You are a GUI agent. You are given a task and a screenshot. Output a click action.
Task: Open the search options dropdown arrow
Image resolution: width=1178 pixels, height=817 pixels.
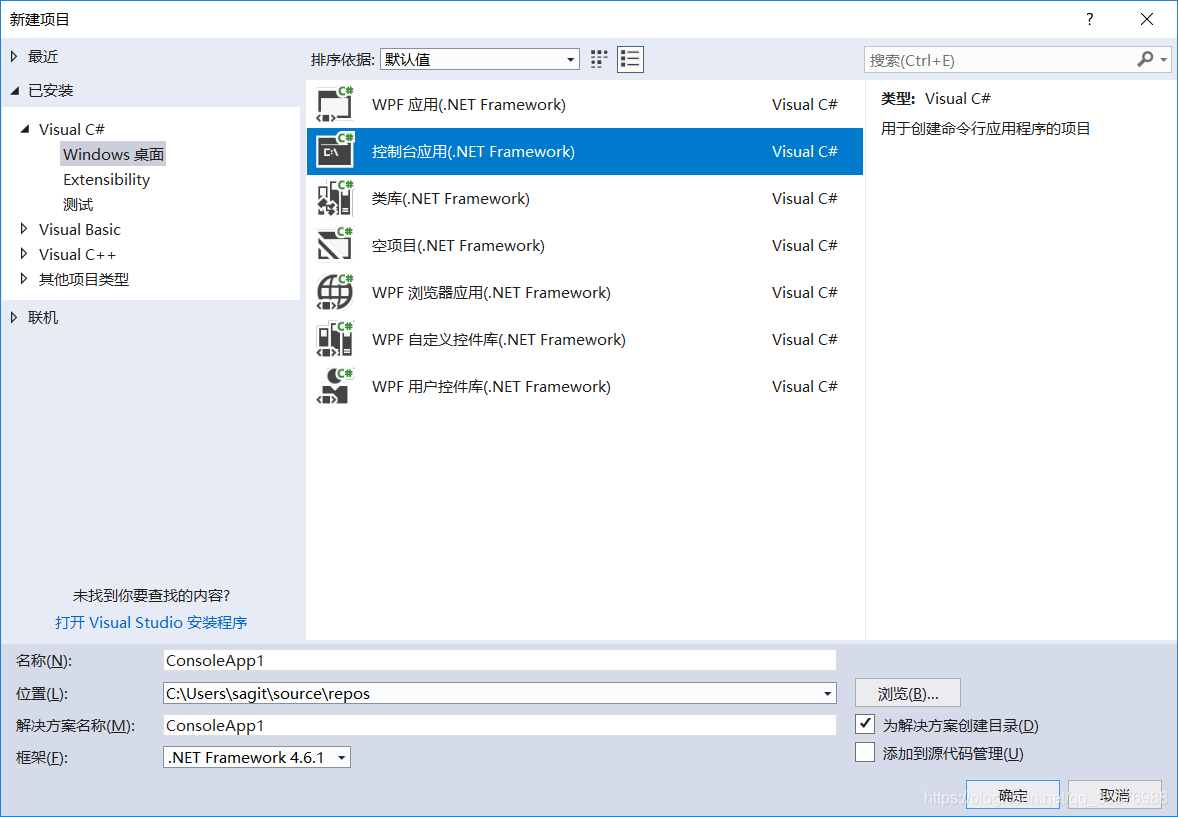1164,59
